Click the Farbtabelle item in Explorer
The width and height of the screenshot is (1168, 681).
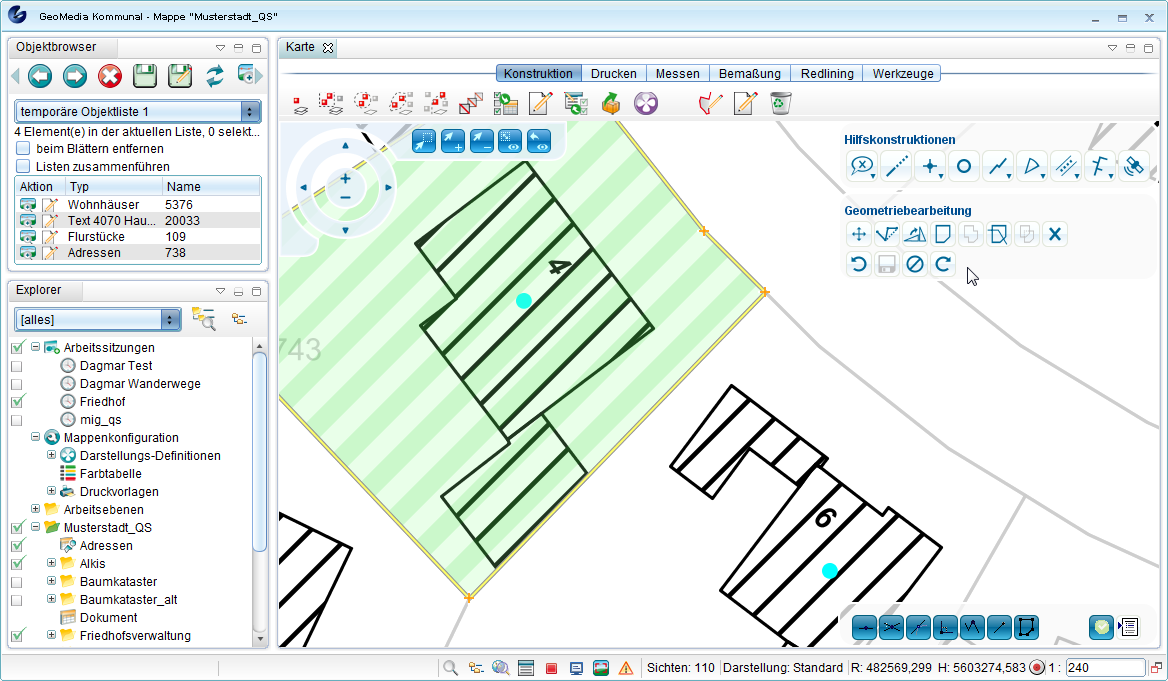110,474
